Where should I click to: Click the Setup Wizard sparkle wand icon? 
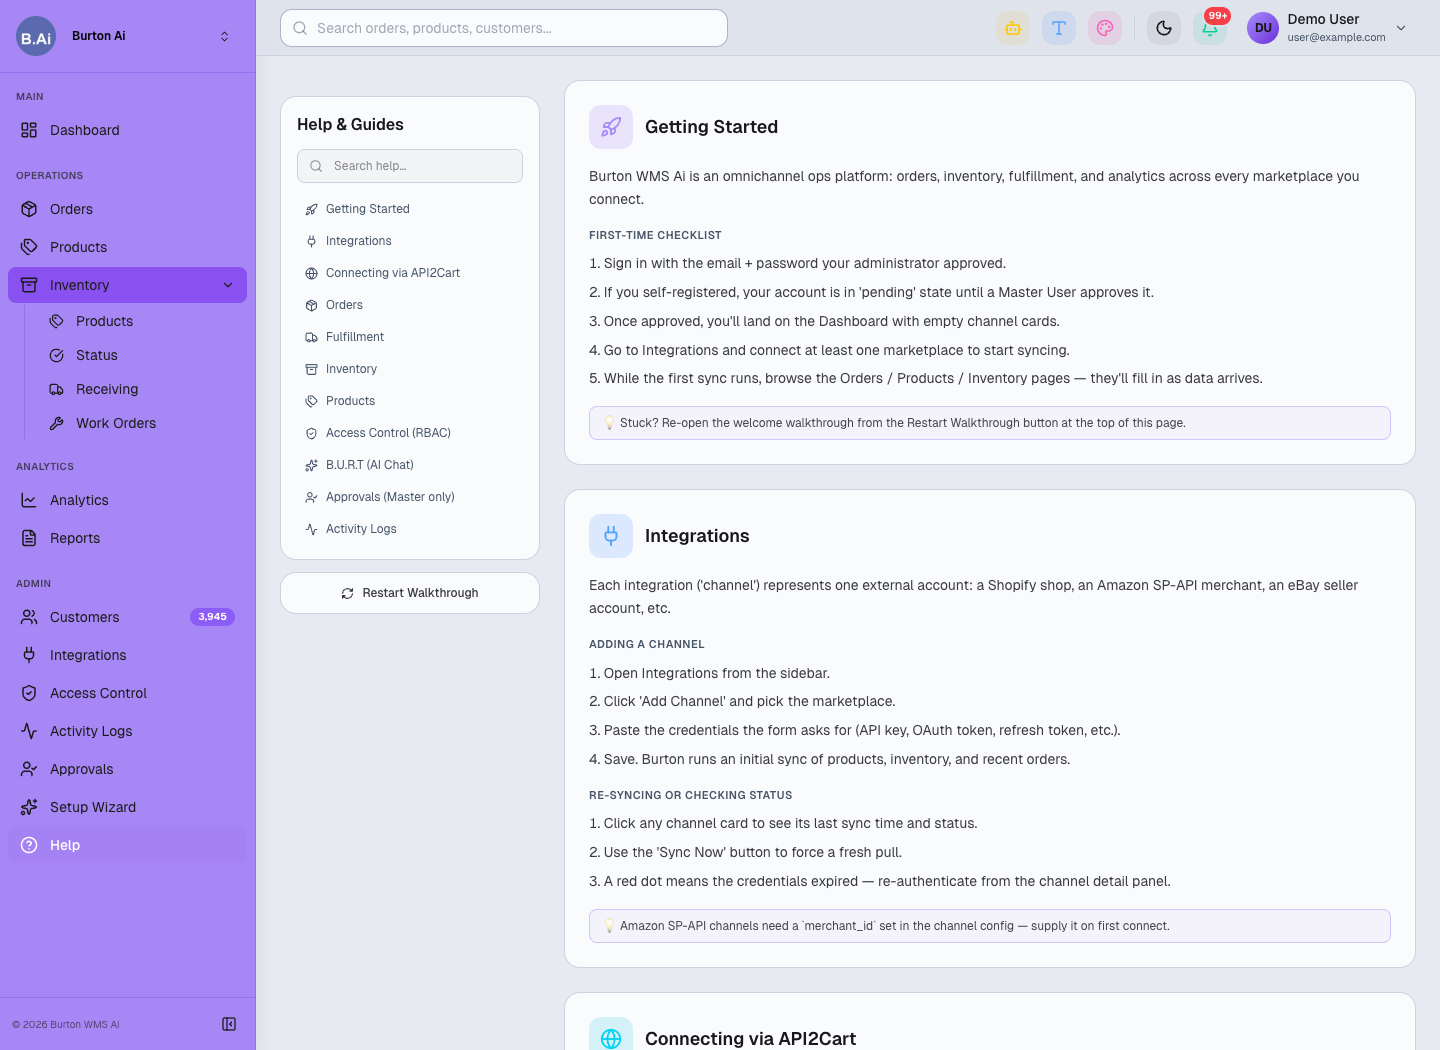(x=29, y=807)
